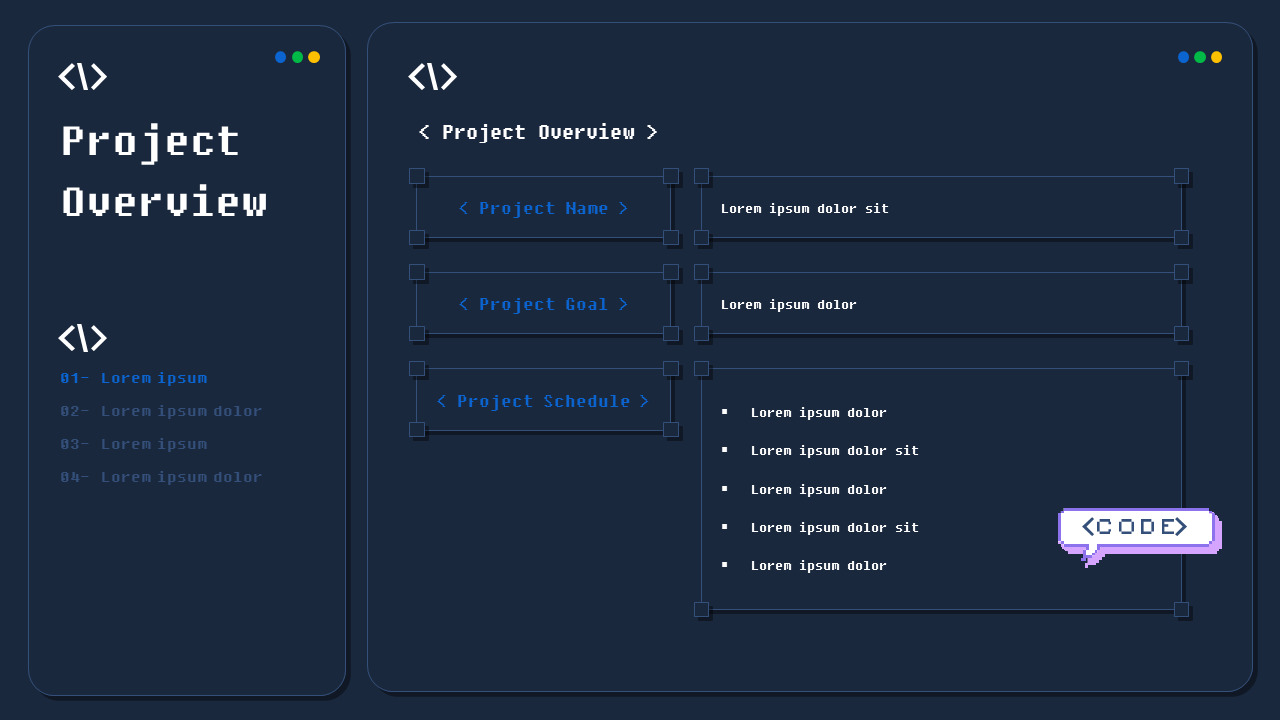Click the green dot on the right panel

1199,57
